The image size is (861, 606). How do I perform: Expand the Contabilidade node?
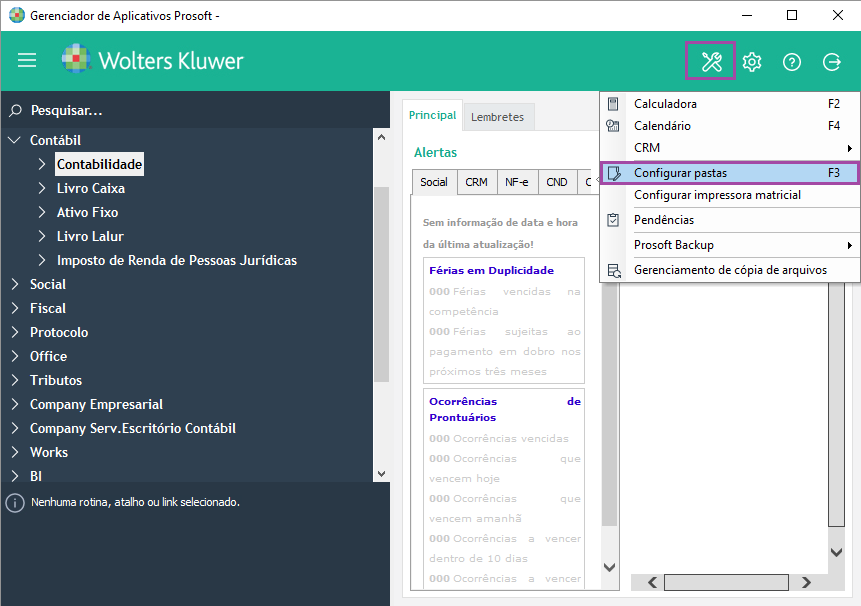pos(42,164)
